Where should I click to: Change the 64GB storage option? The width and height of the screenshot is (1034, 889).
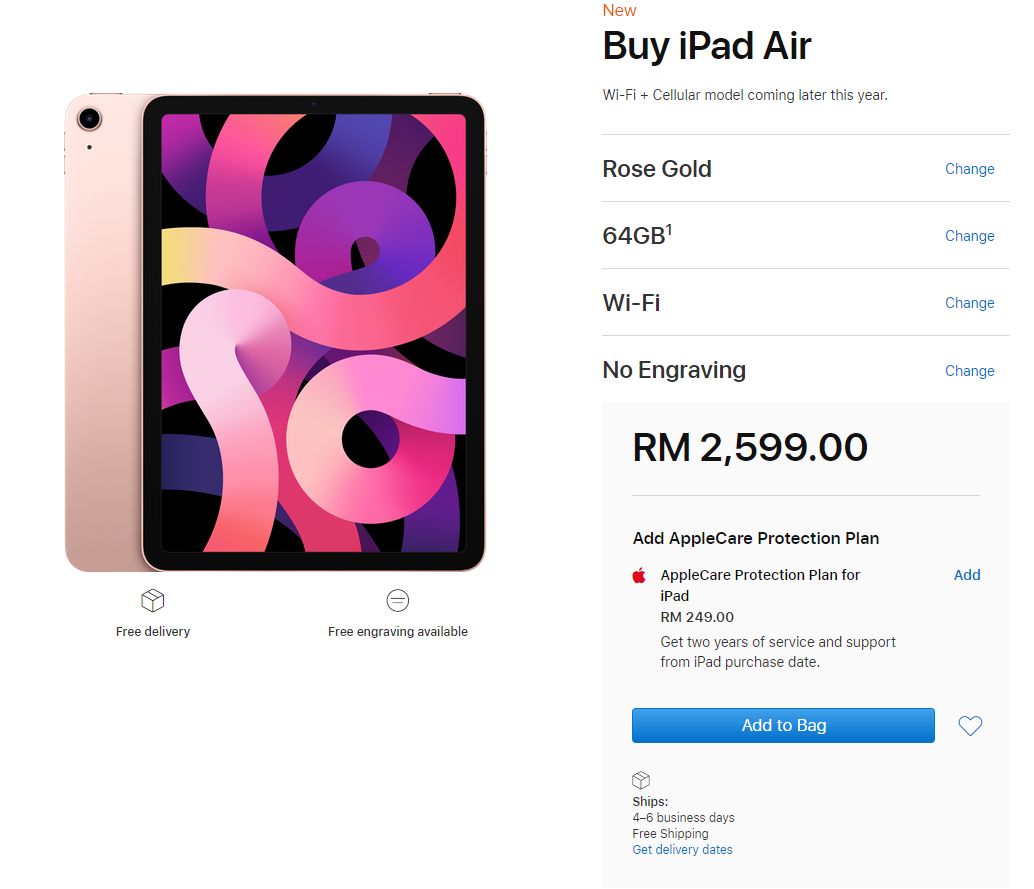pyautogui.click(x=969, y=236)
